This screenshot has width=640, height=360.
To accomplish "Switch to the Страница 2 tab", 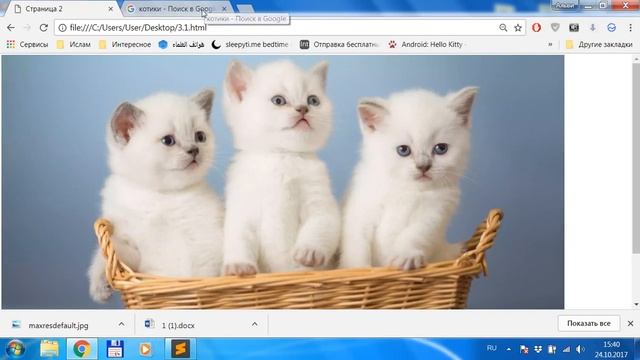I will pos(61,9).
